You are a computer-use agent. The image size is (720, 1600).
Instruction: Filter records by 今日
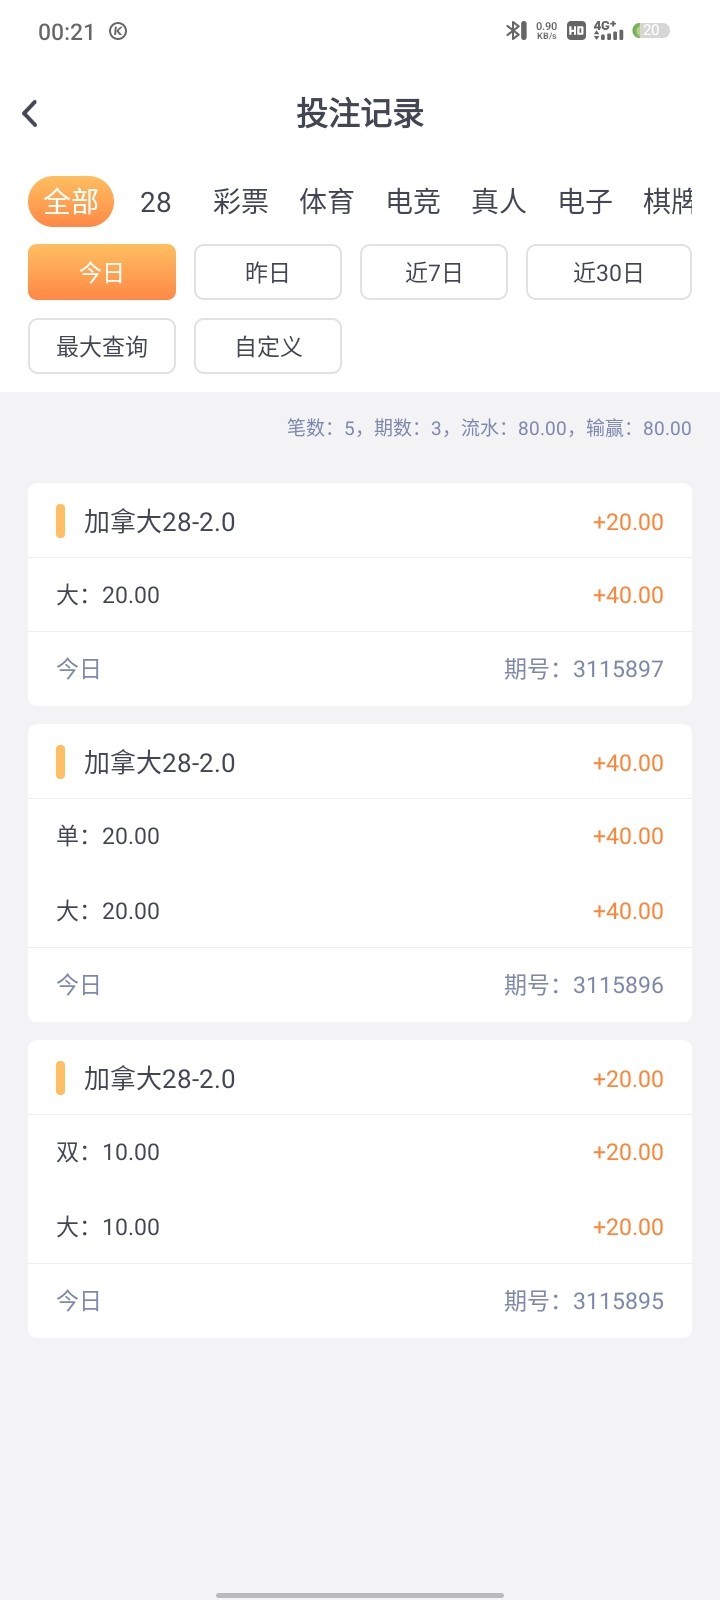click(102, 272)
